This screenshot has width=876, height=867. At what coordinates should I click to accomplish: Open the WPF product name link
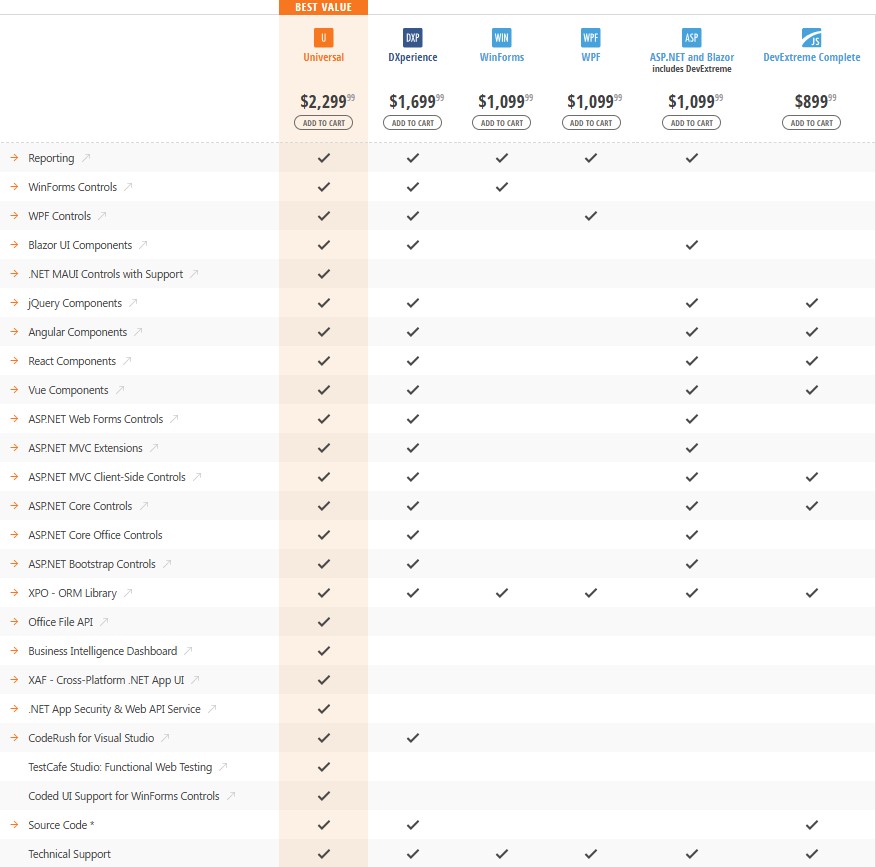click(x=591, y=57)
